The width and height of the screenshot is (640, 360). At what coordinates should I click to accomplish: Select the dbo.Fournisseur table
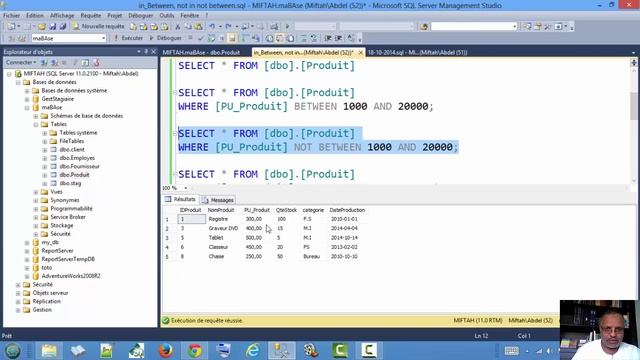click(x=79, y=167)
